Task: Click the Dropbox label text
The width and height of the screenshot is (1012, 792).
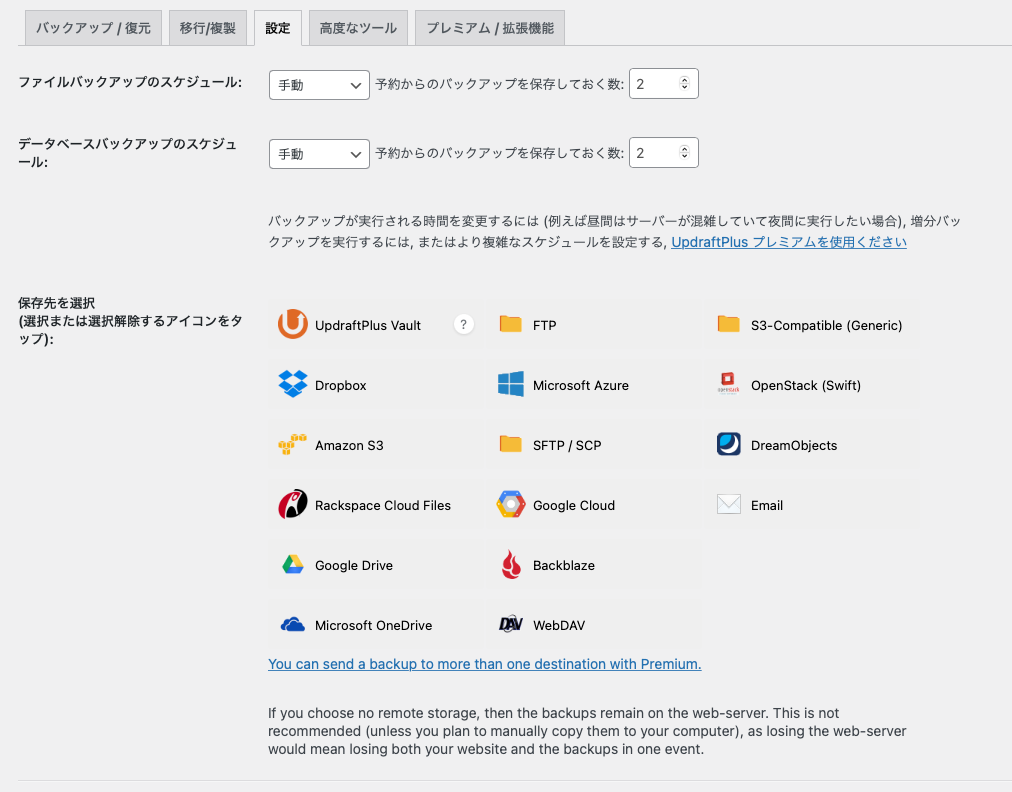Action: (340, 385)
